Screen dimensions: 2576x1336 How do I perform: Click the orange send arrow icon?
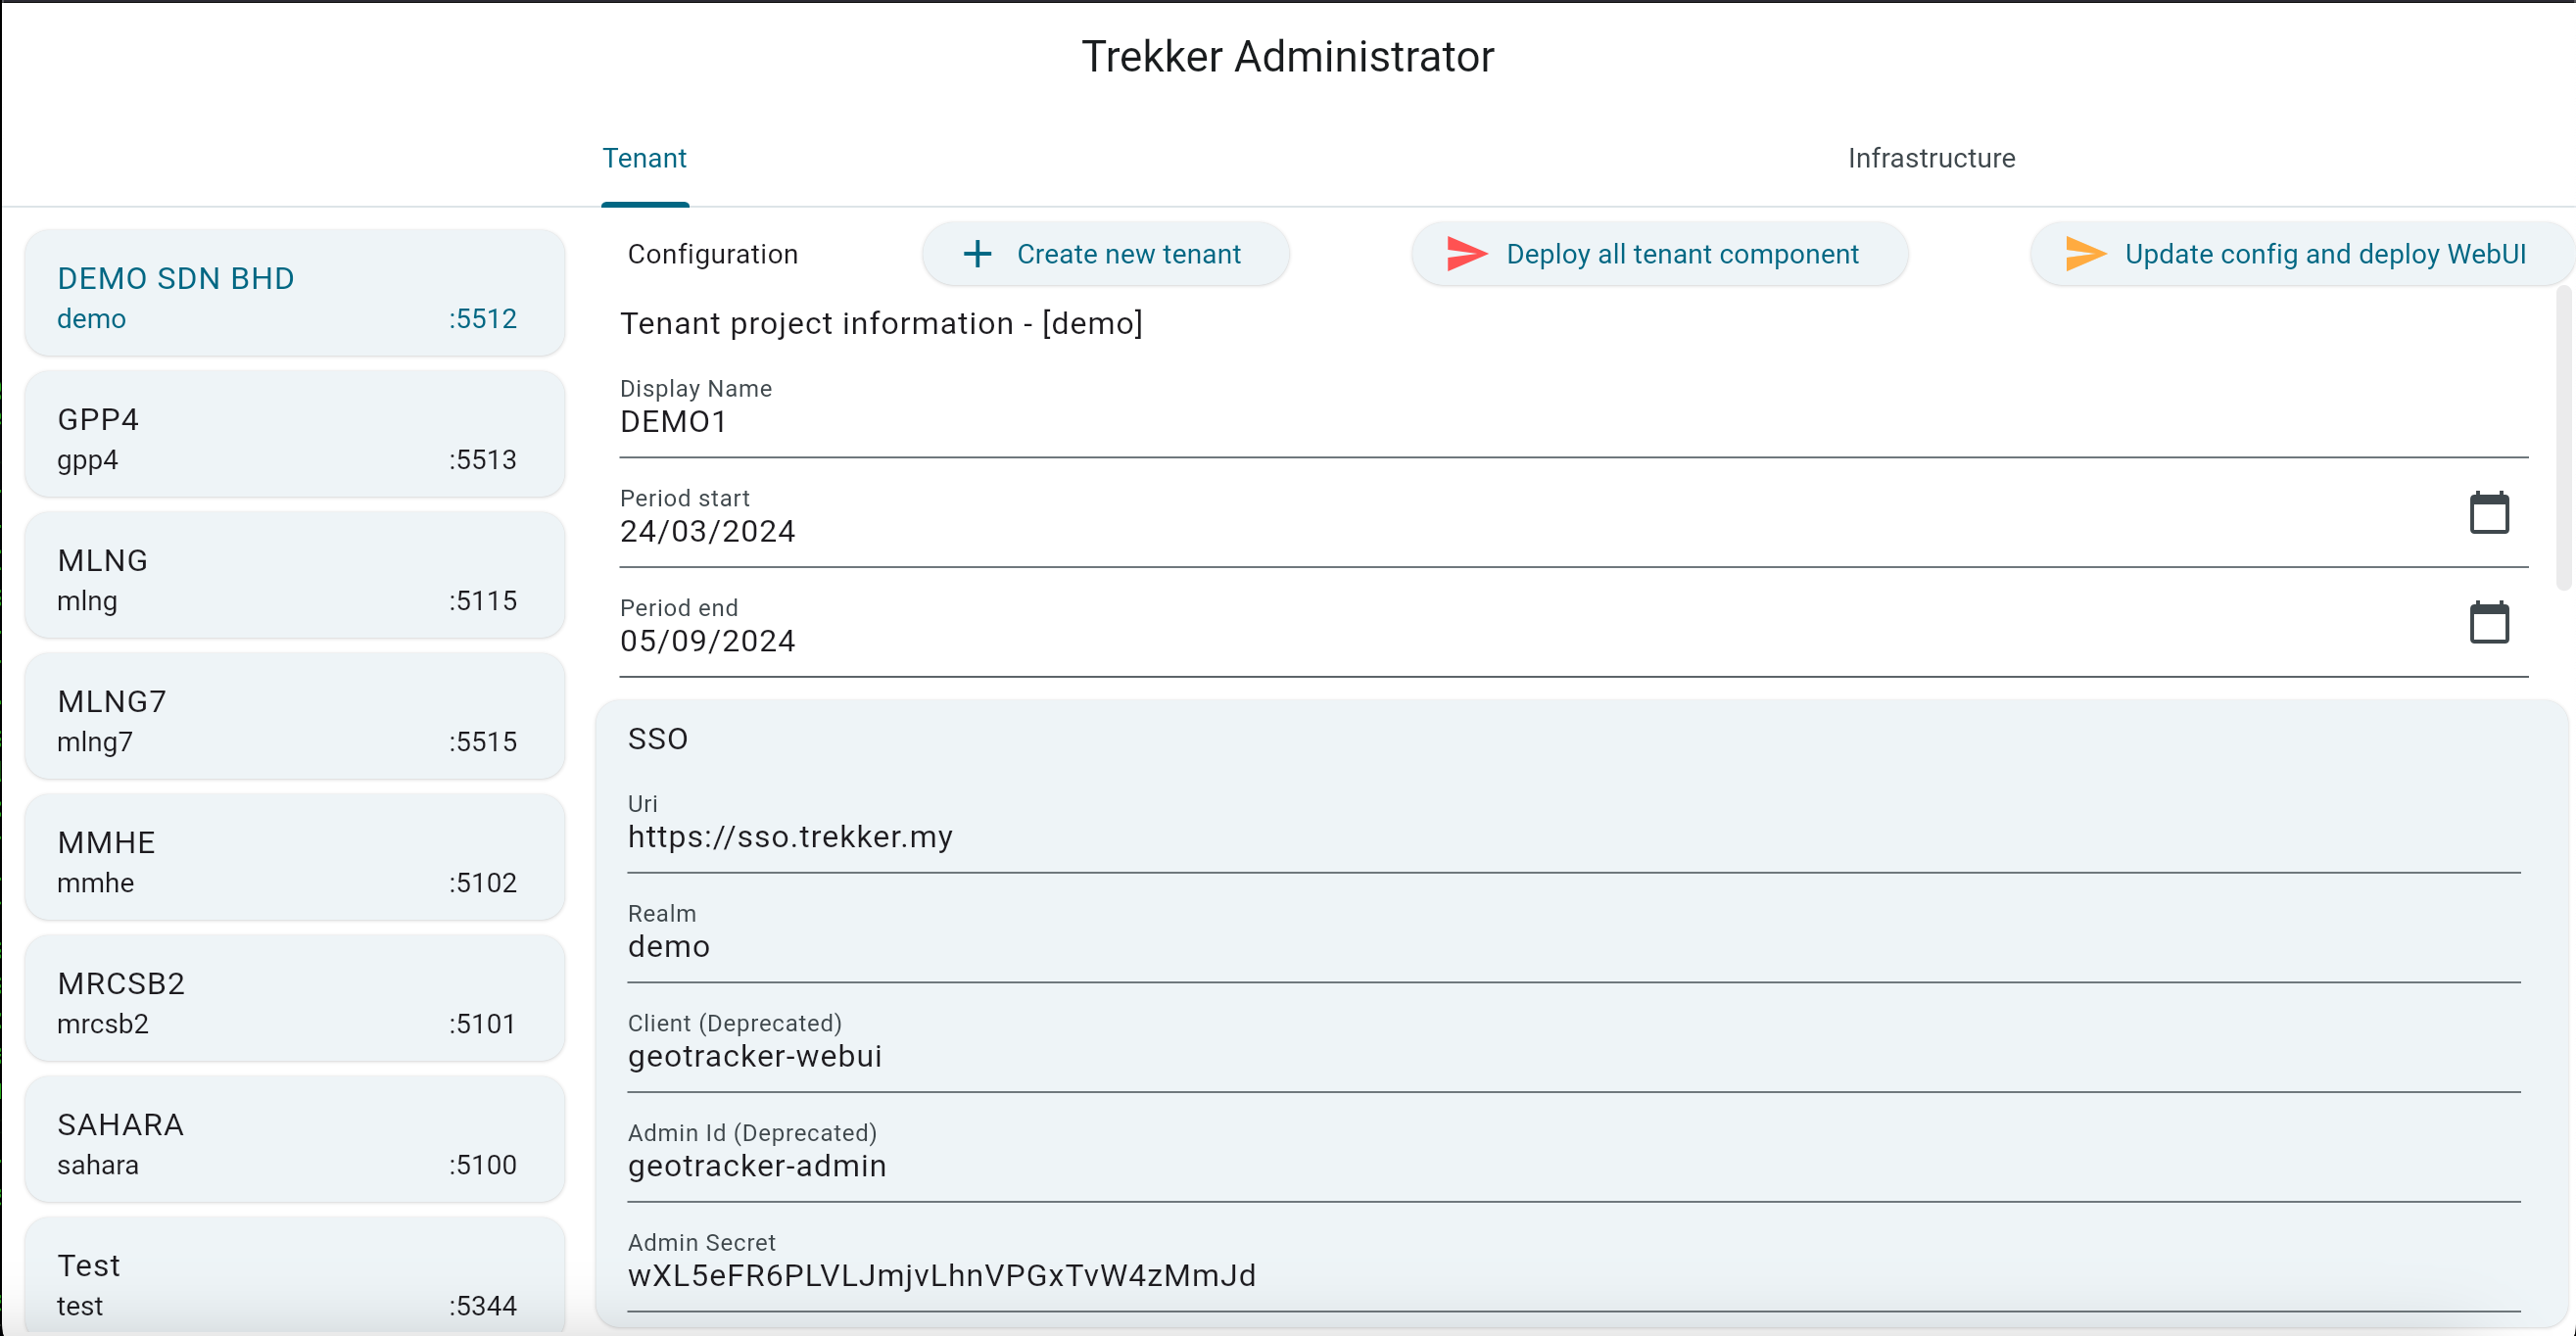point(2085,254)
